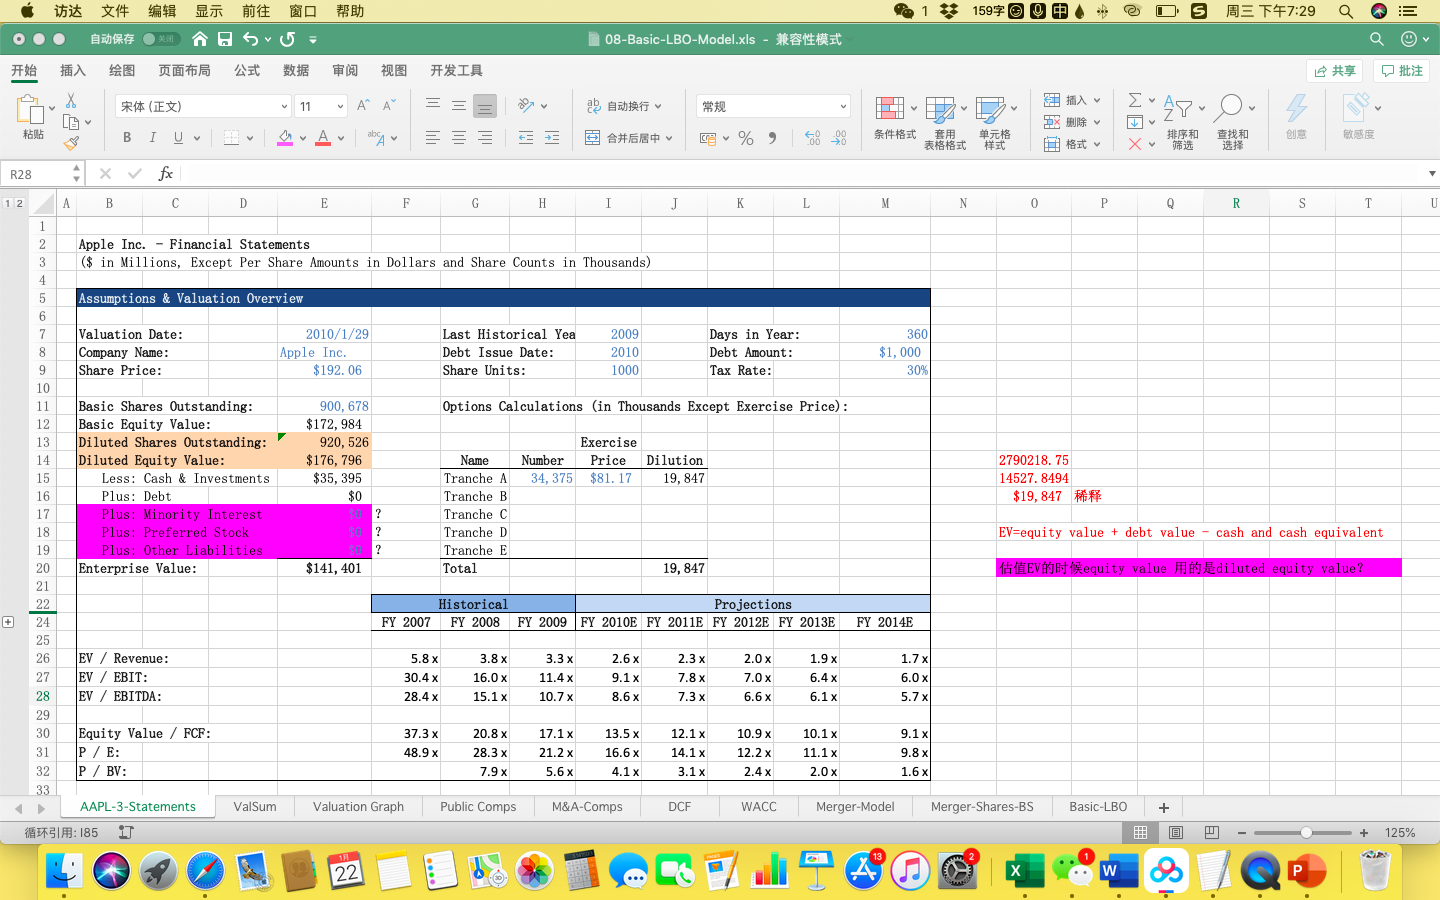Click the Format Painter brush icon
Viewport: 1440px width, 900px height.
point(71,143)
